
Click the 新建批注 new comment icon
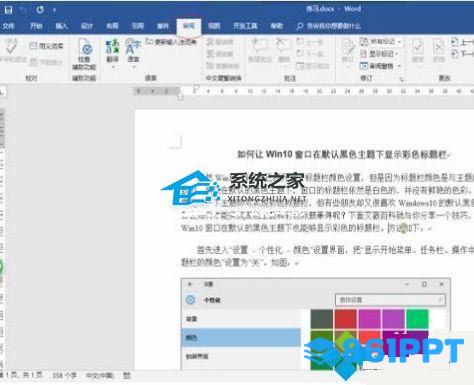[x=260, y=50]
